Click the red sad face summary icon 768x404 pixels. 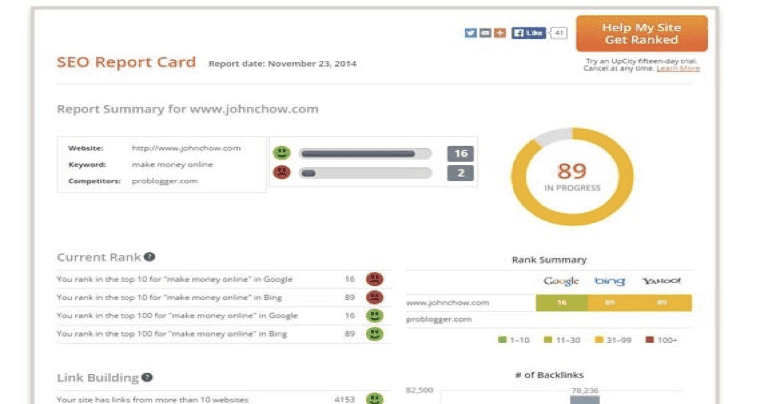click(x=282, y=172)
